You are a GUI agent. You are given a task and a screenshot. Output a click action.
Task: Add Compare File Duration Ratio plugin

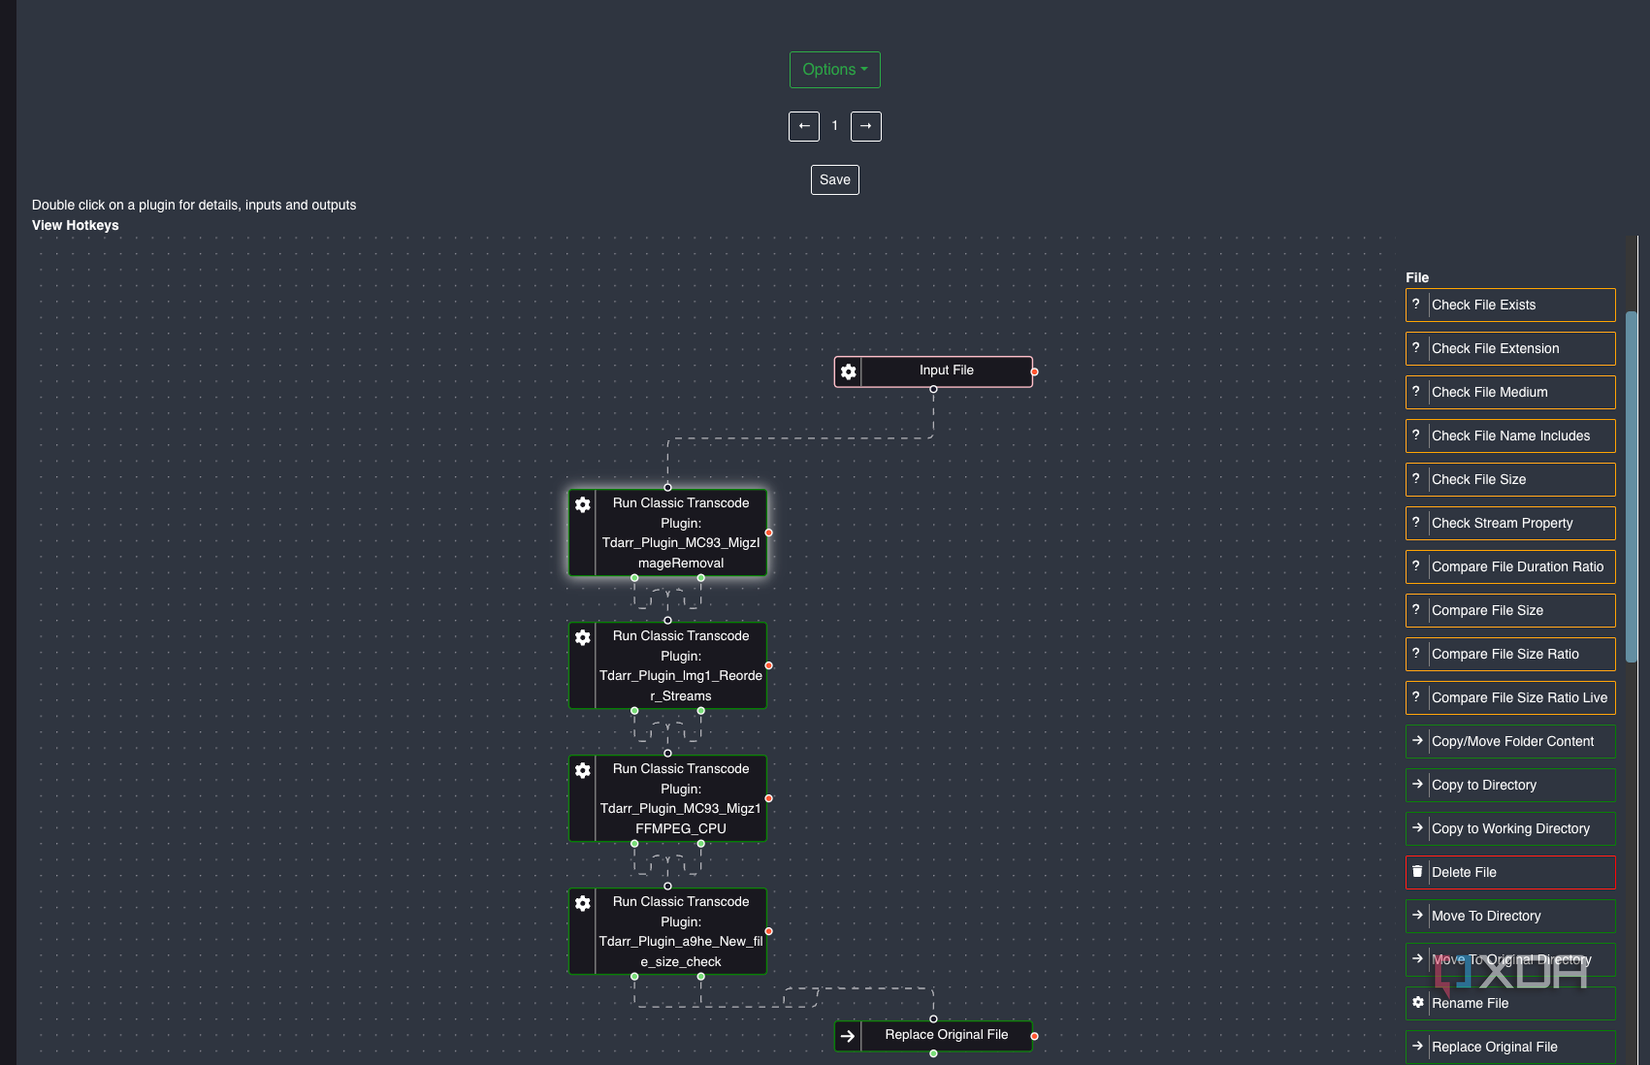click(1510, 567)
